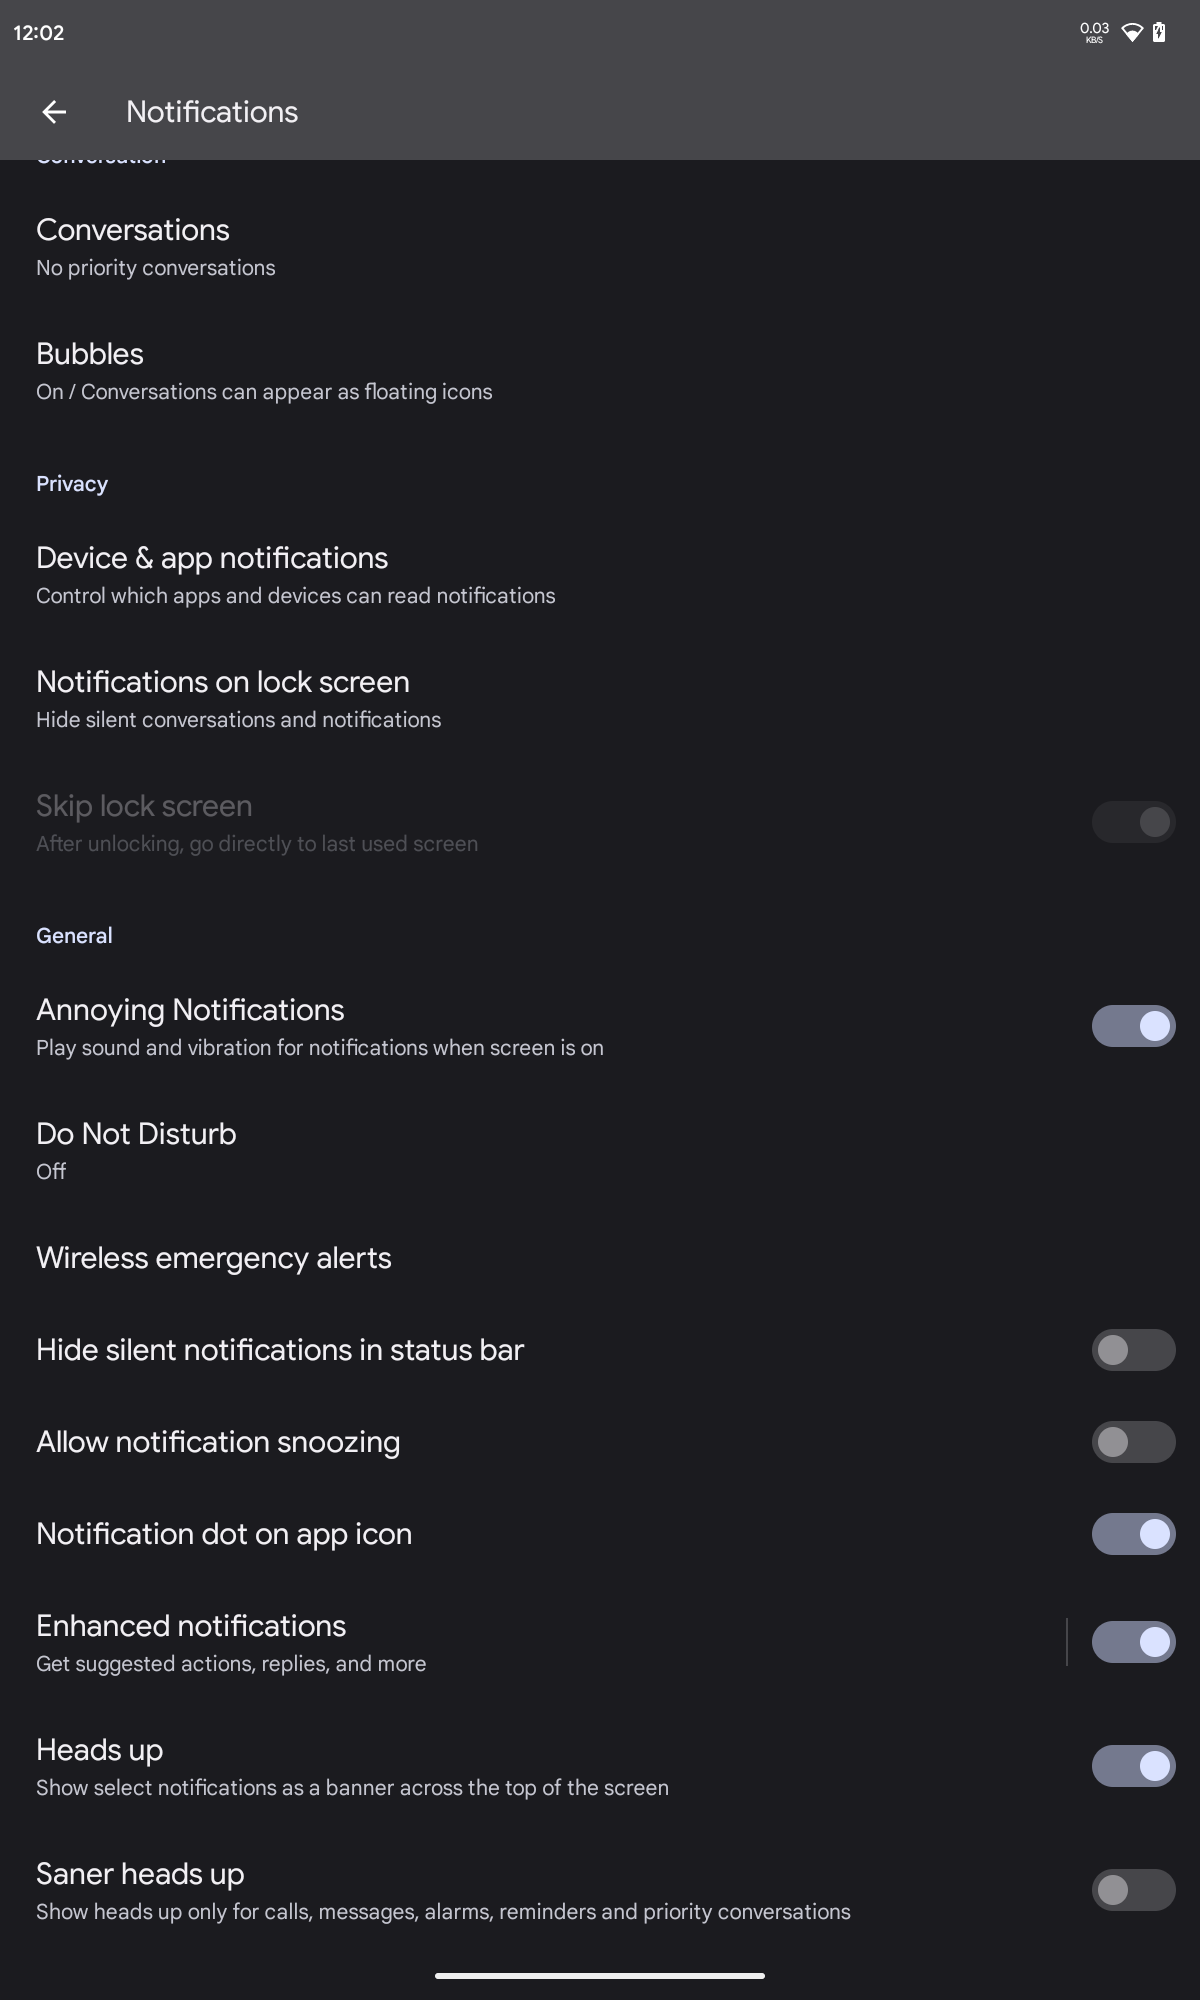Tap the network speed indicator
The width and height of the screenshot is (1200, 2000).
1094,32
